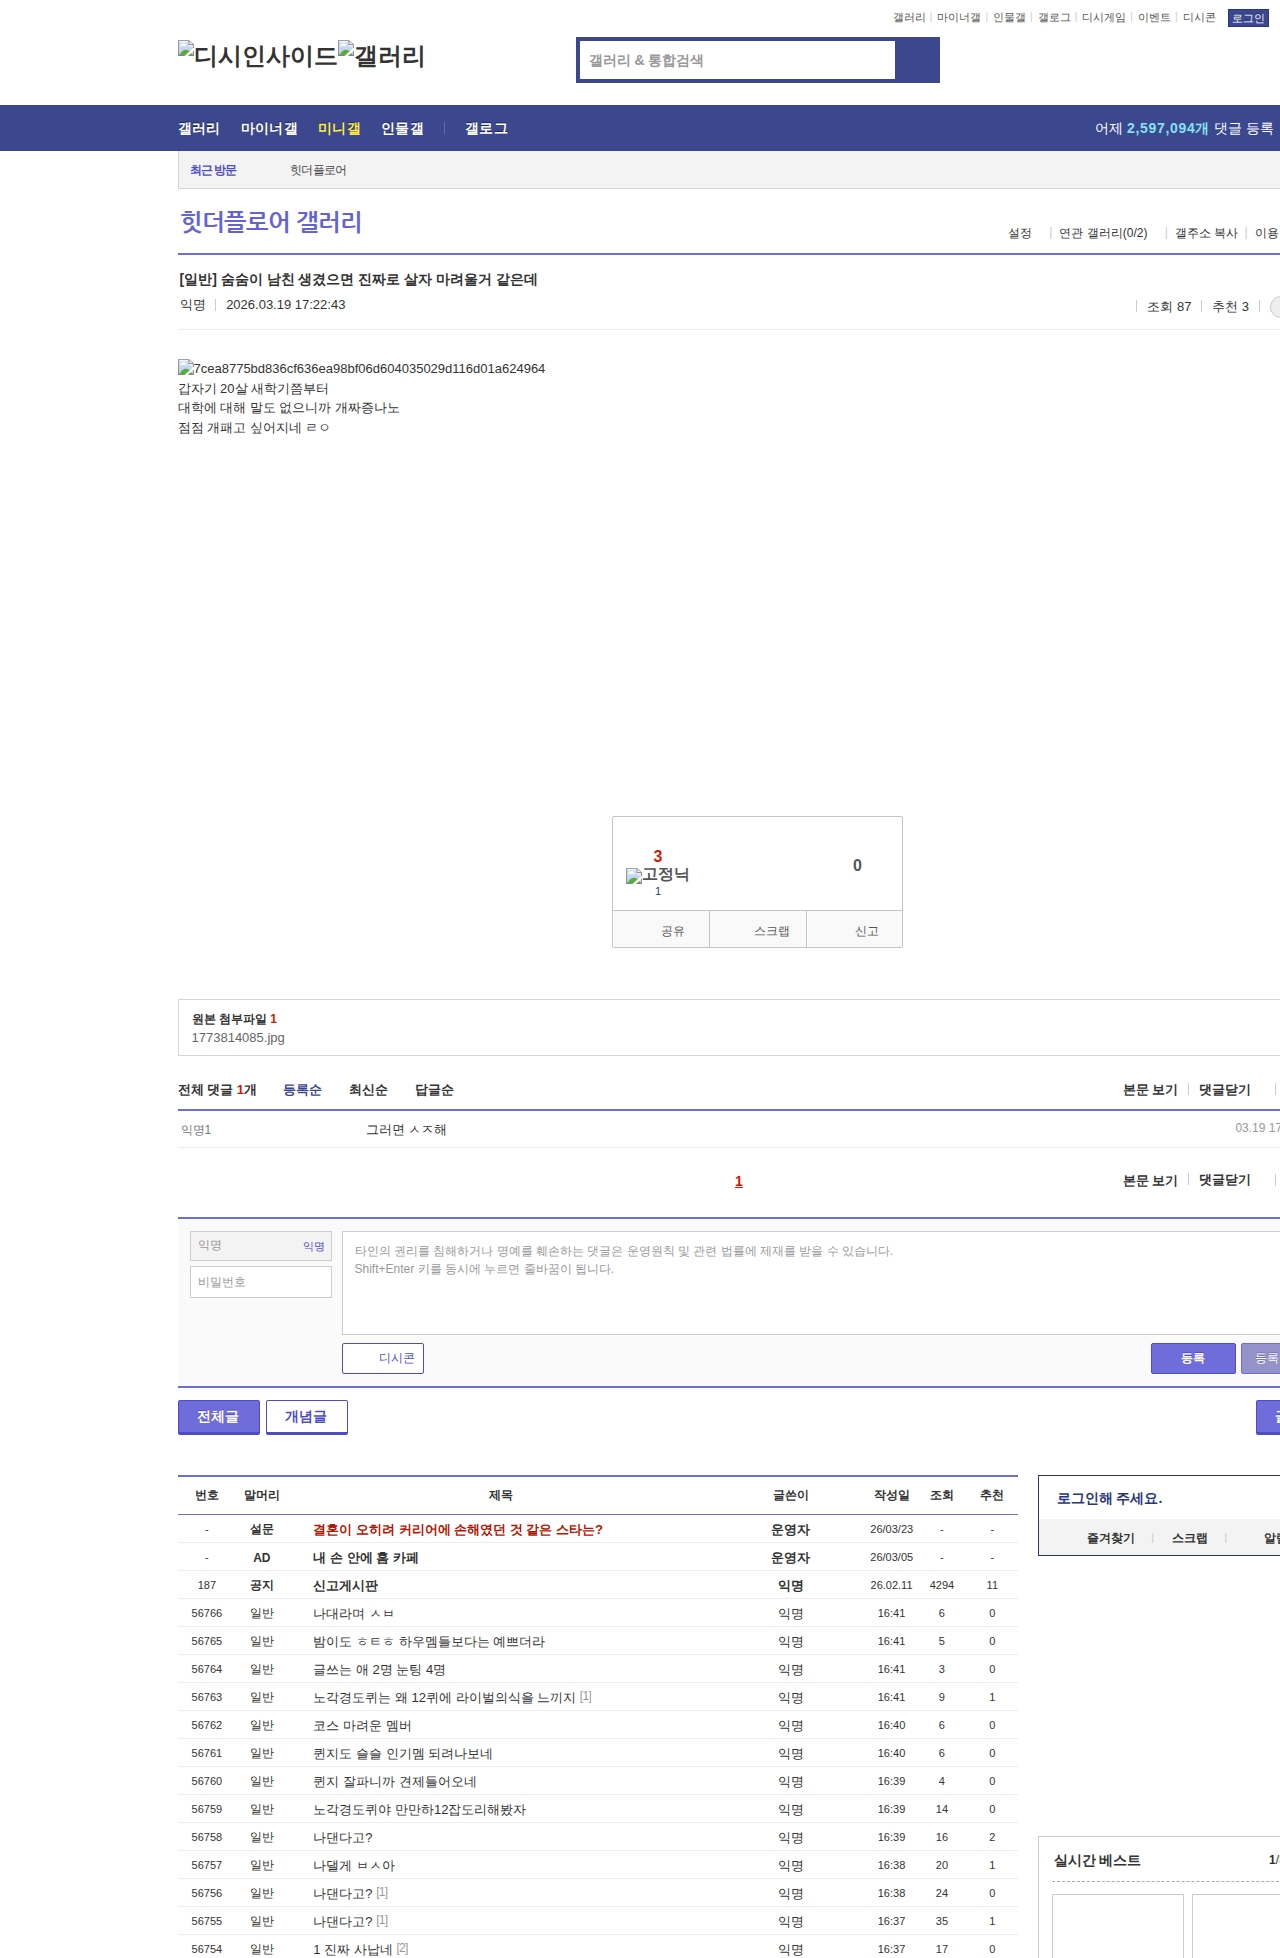Select the 개념글 tab above the post list
Viewport: 1280px width, 1958px height.
click(x=306, y=1417)
